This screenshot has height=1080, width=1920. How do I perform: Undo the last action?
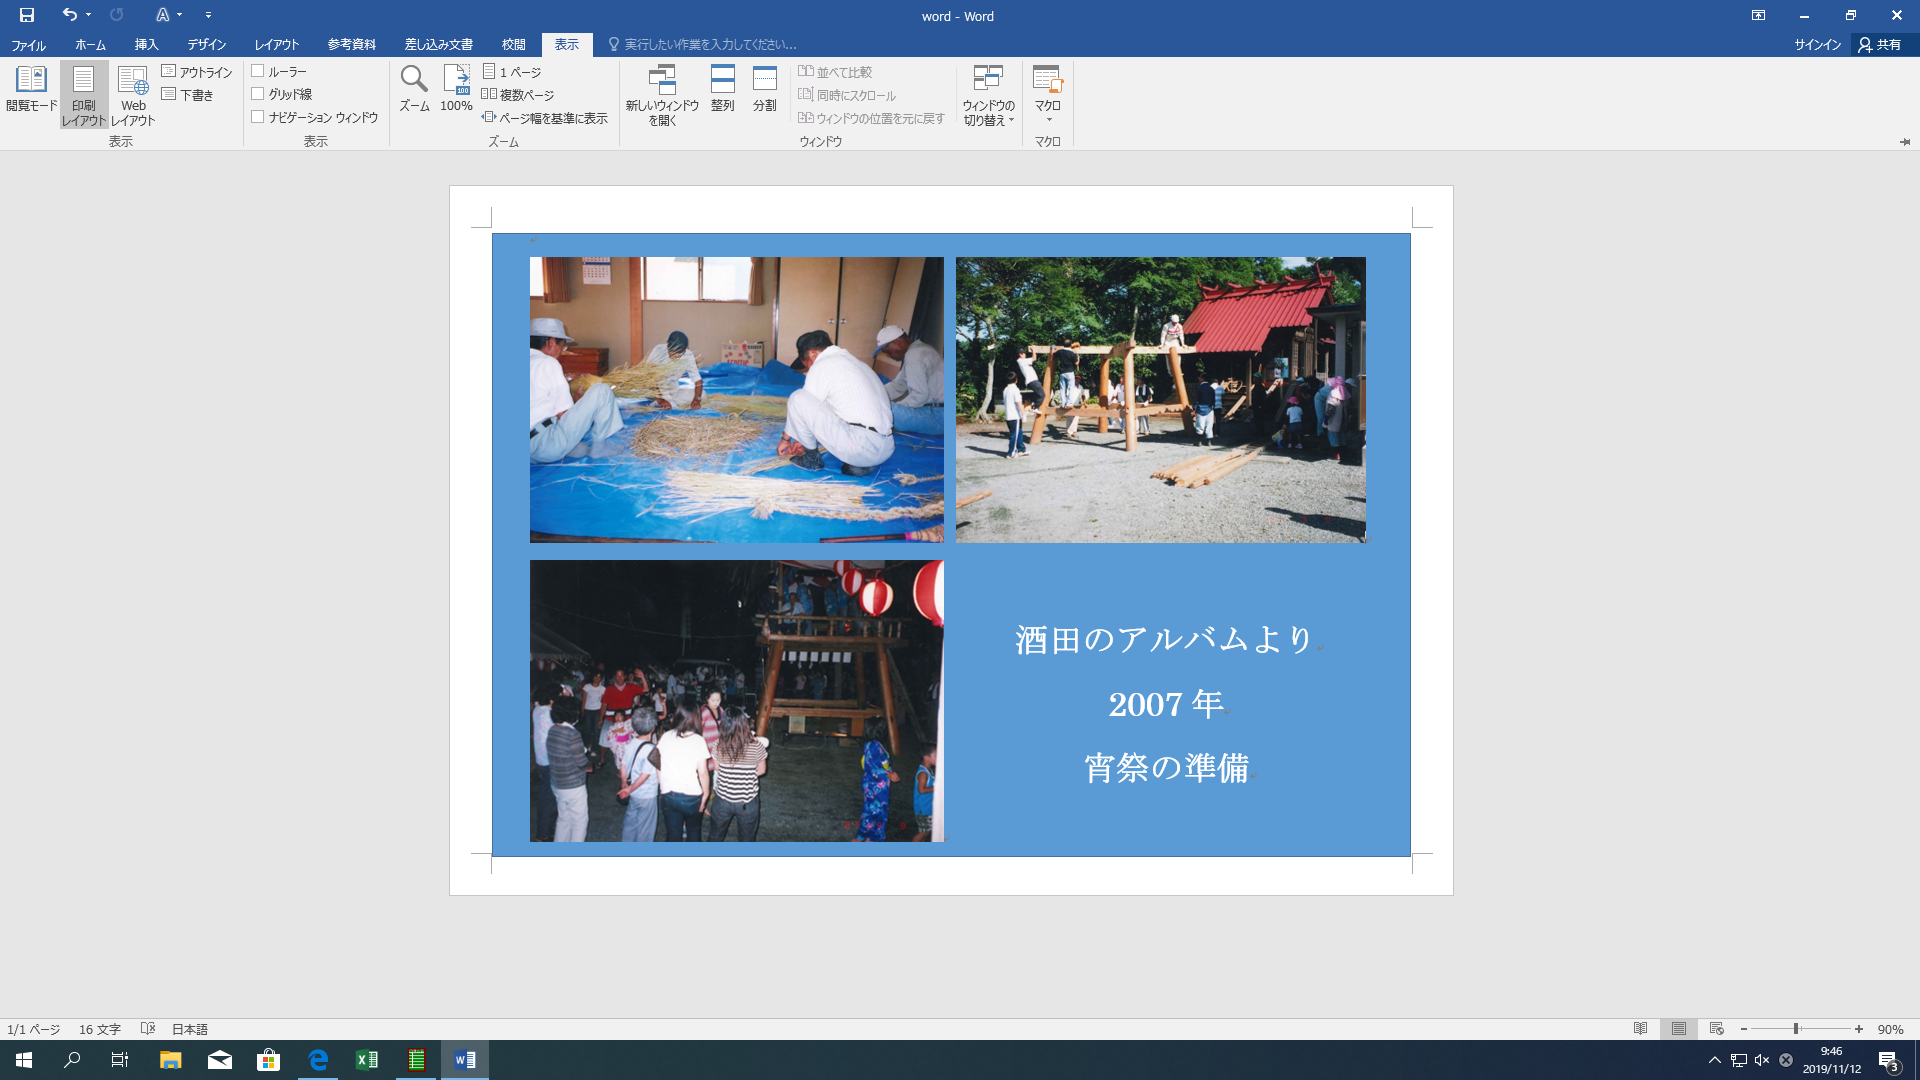[x=69, y=15]
